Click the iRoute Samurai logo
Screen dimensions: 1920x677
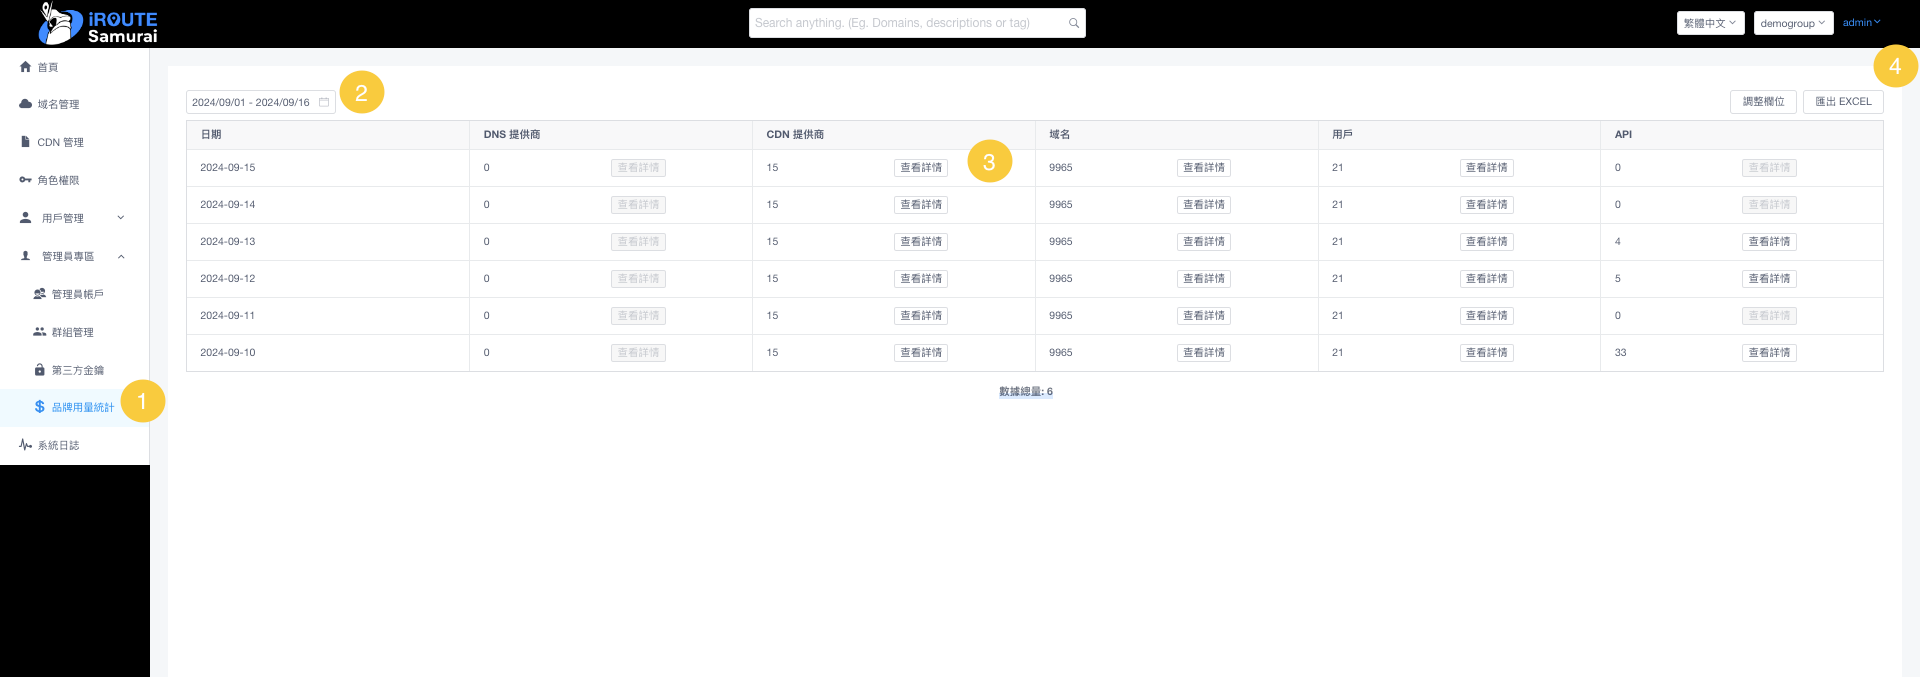[98, 24]
